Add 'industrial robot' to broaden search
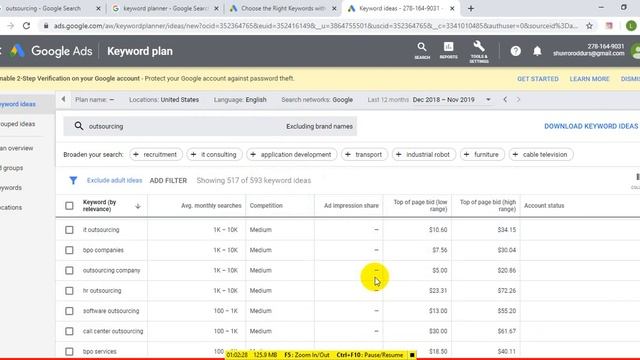Viewport: 640px width, 360px height. click(x=424, y=155)
